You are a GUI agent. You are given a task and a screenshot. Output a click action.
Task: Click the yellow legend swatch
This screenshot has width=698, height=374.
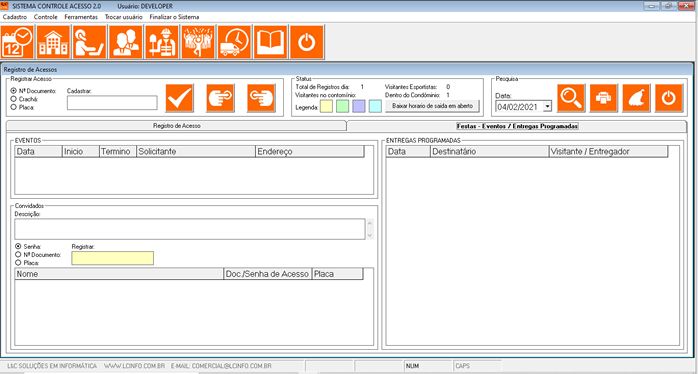[326, 106]
